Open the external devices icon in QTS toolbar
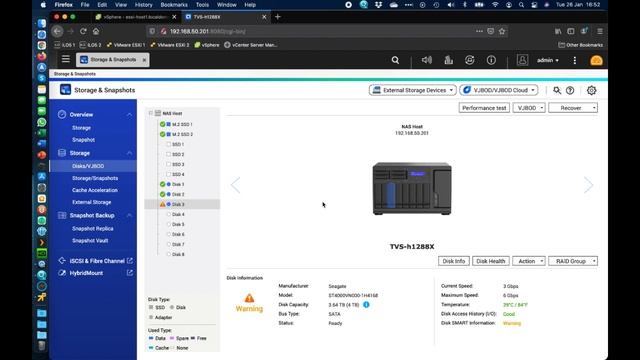The image size is (640, 360). 470,60
